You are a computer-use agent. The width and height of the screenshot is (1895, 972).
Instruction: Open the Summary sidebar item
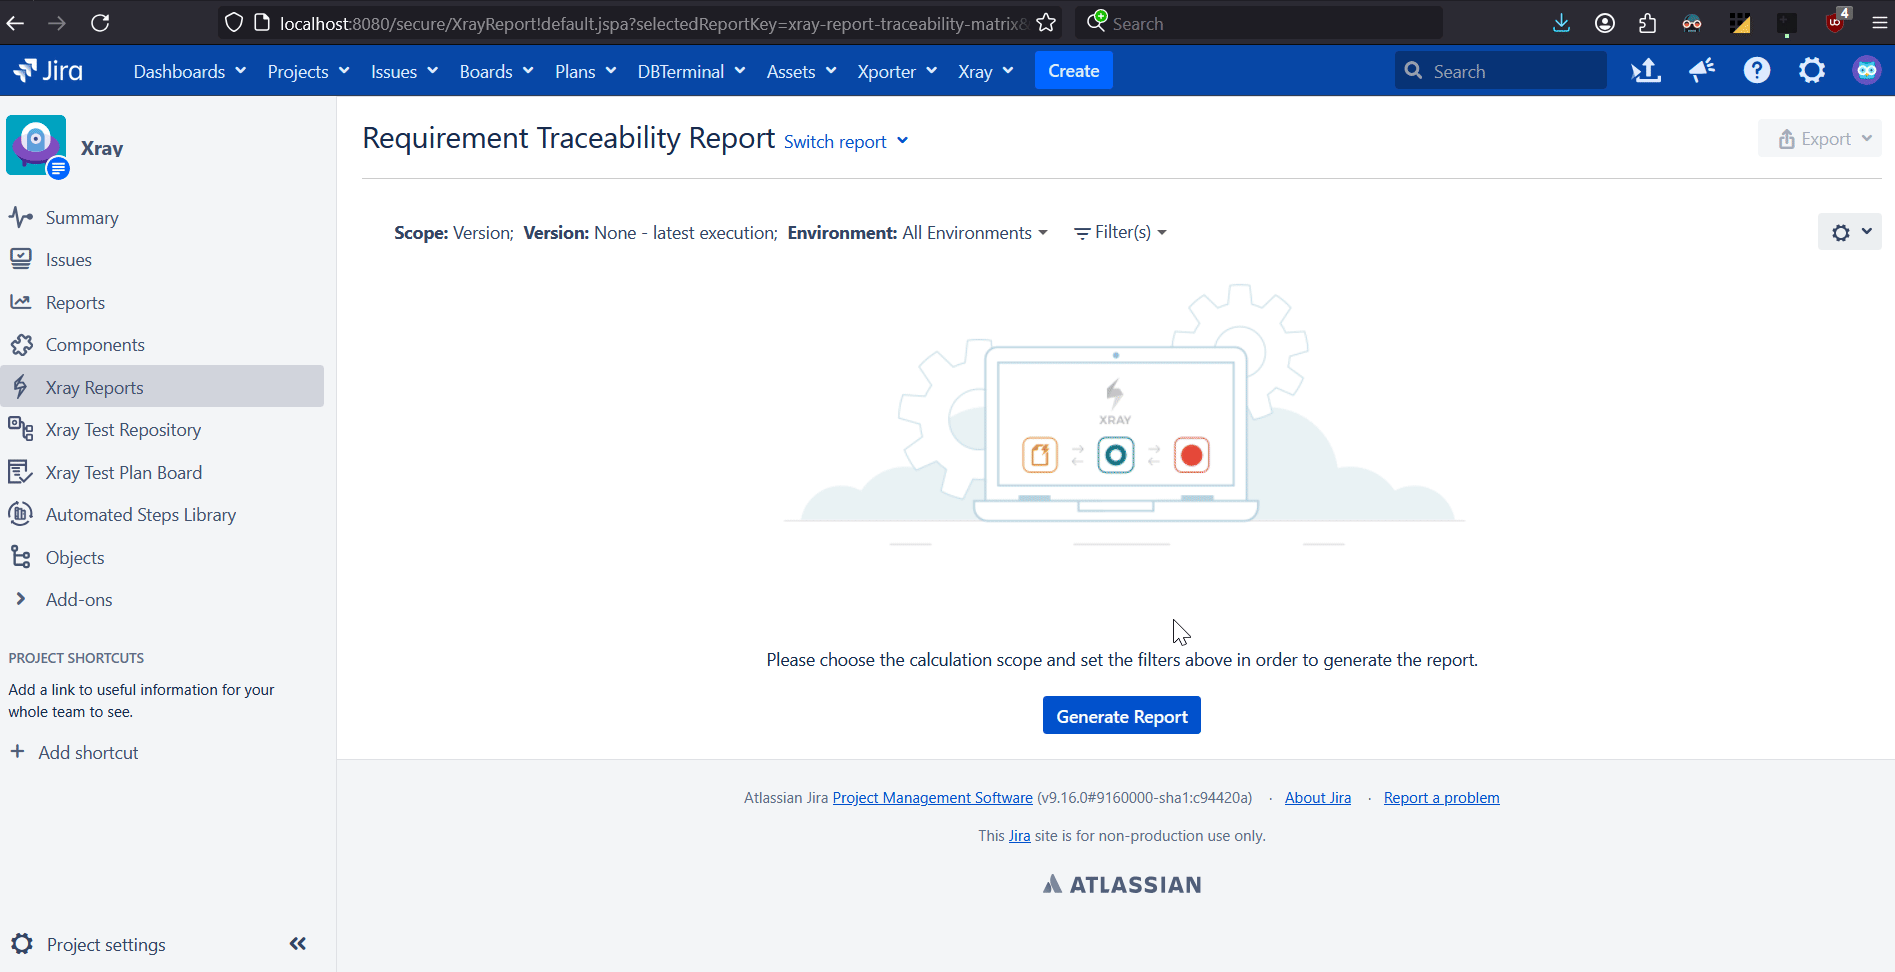[82, 218]
